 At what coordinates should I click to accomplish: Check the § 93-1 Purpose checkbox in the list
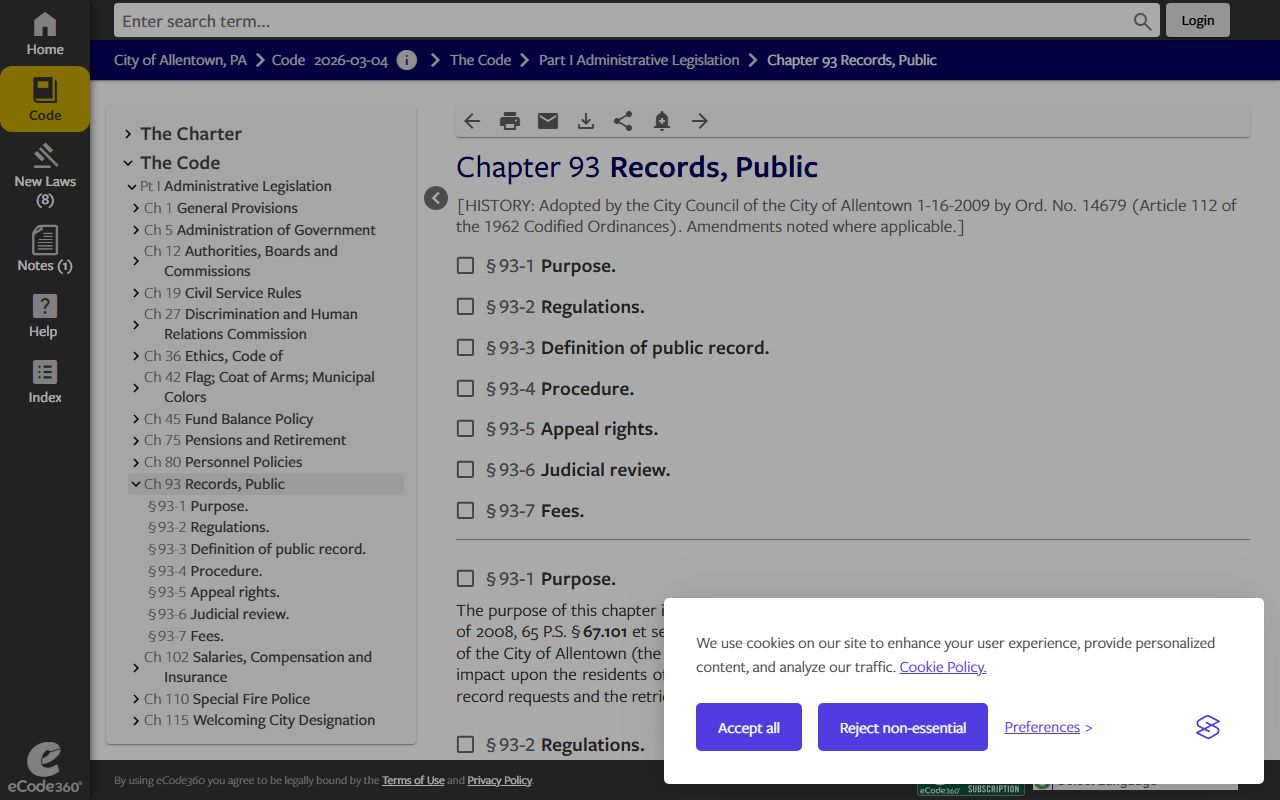(465, 266)
